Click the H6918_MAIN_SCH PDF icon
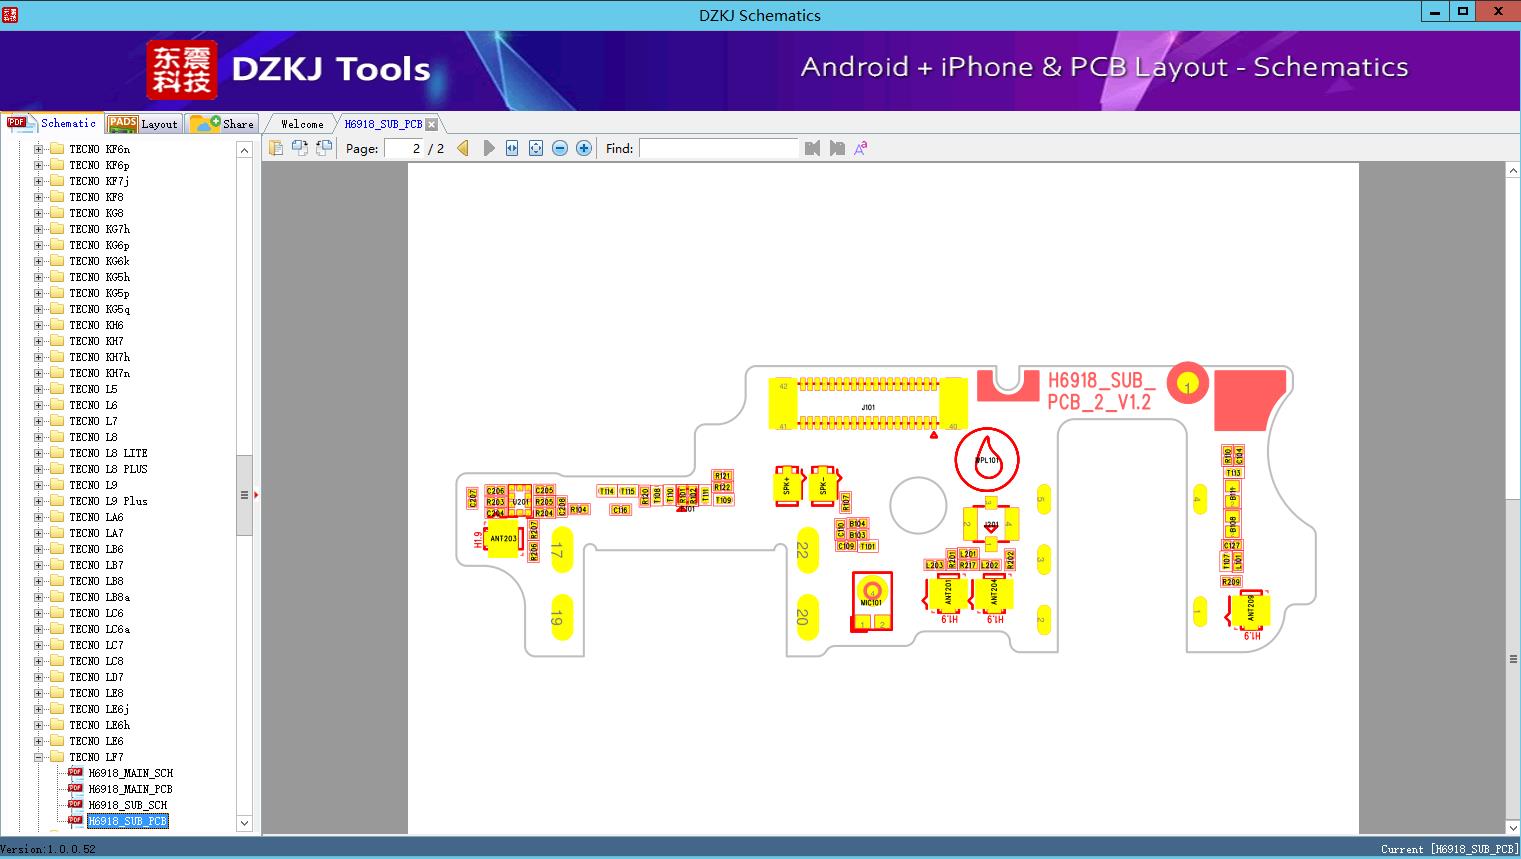The image size is (1521, 859). (x=75, y=773)
